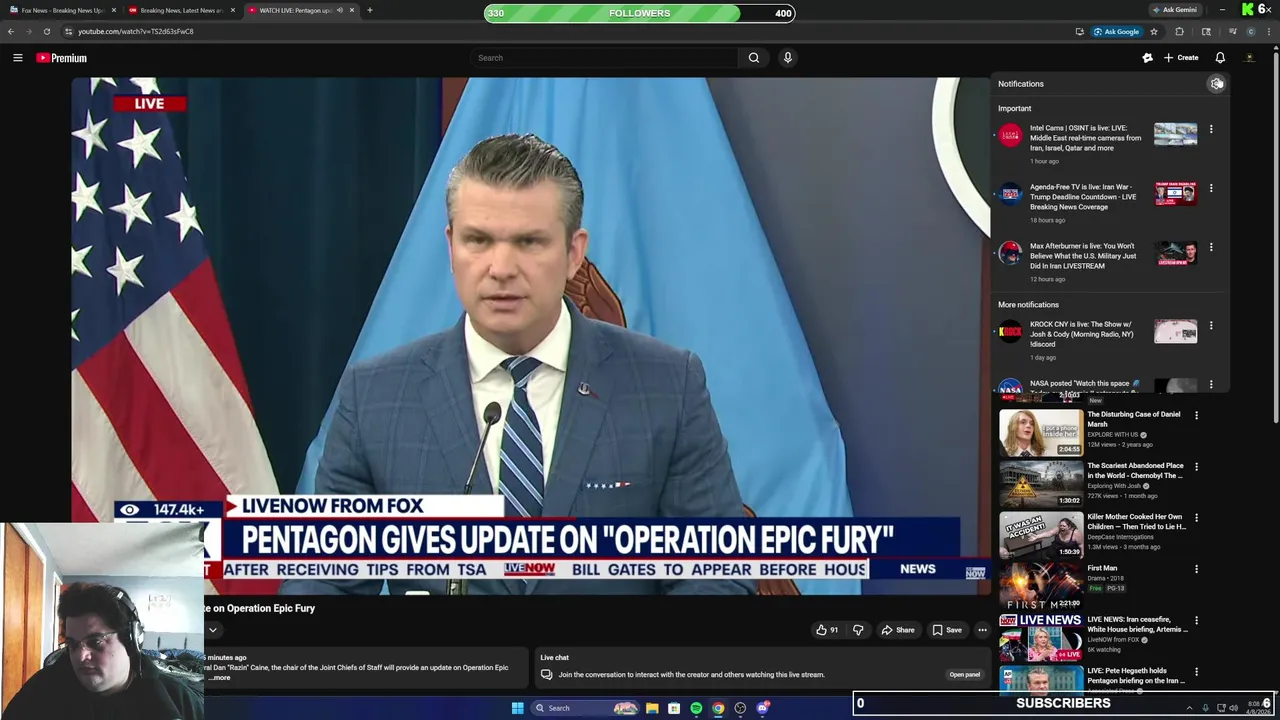Open options for Daniel Marsh video

pyautogui.click(x=1196, y=415)
